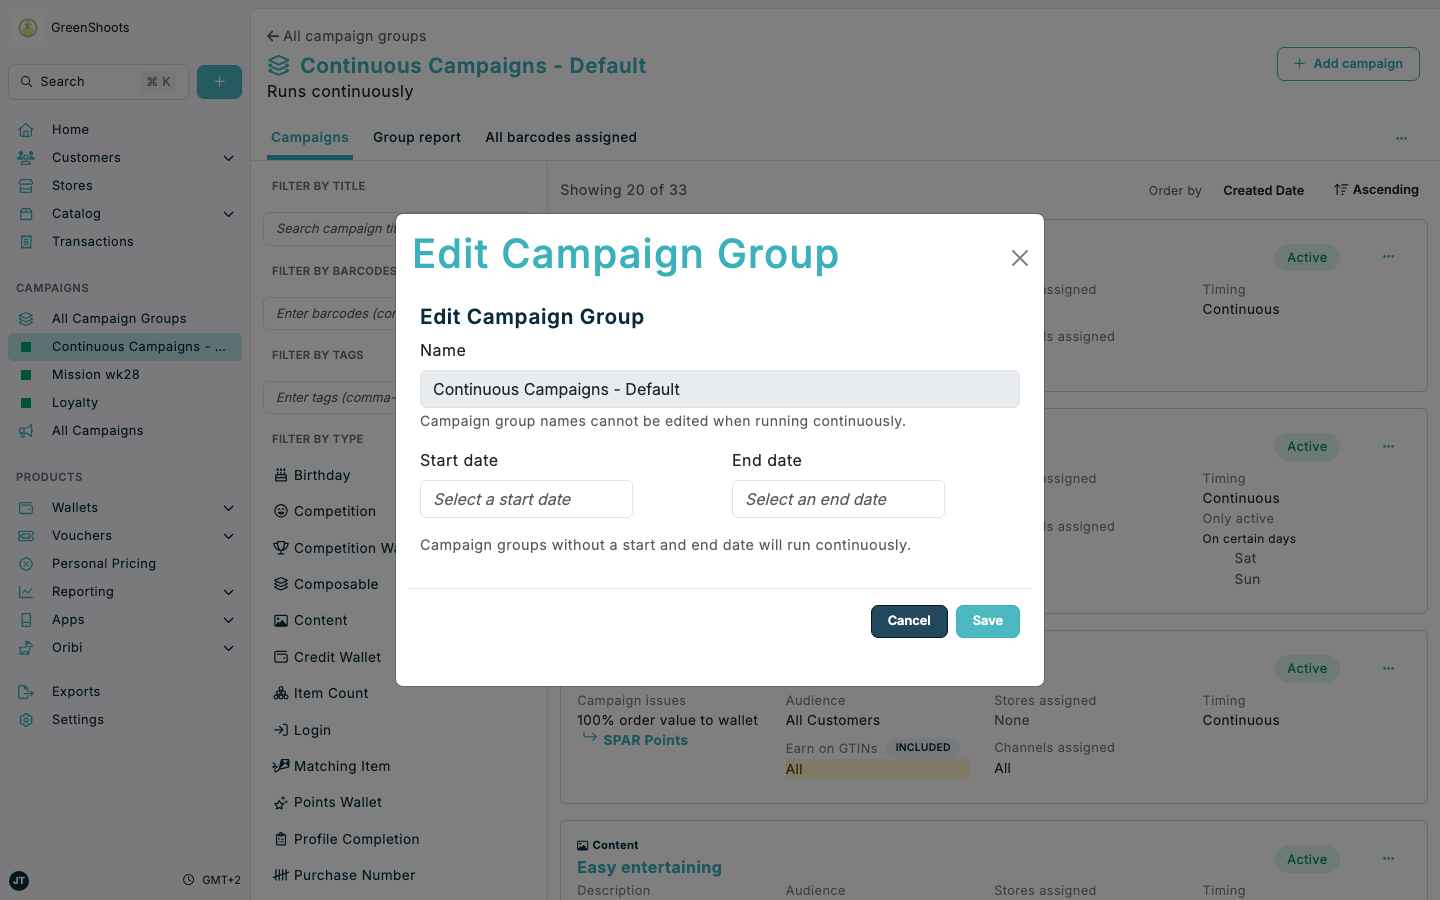The image size is (1440, 900).
Task: Open the ellipsis menu on the first Active campaign
Action: coord(1388,257)
